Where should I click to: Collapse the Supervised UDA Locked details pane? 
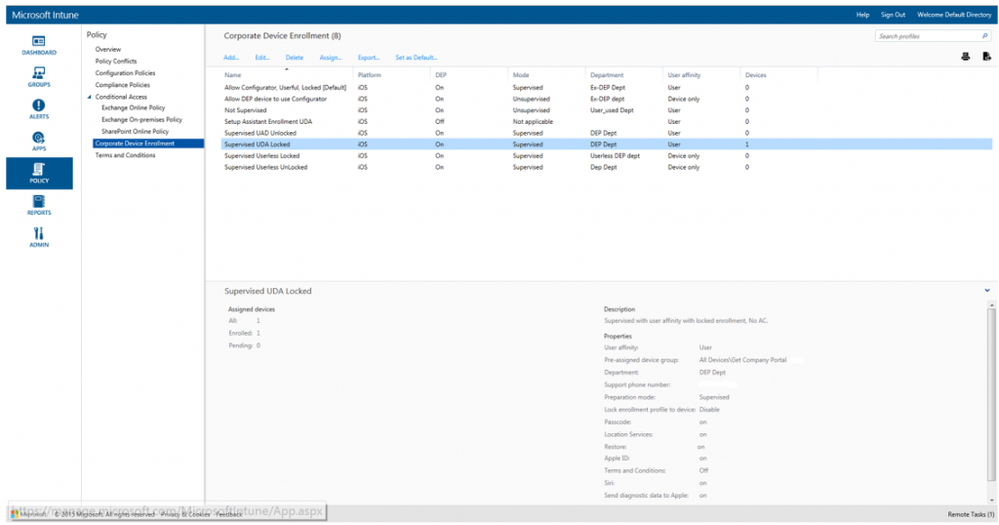pos(987,291)
